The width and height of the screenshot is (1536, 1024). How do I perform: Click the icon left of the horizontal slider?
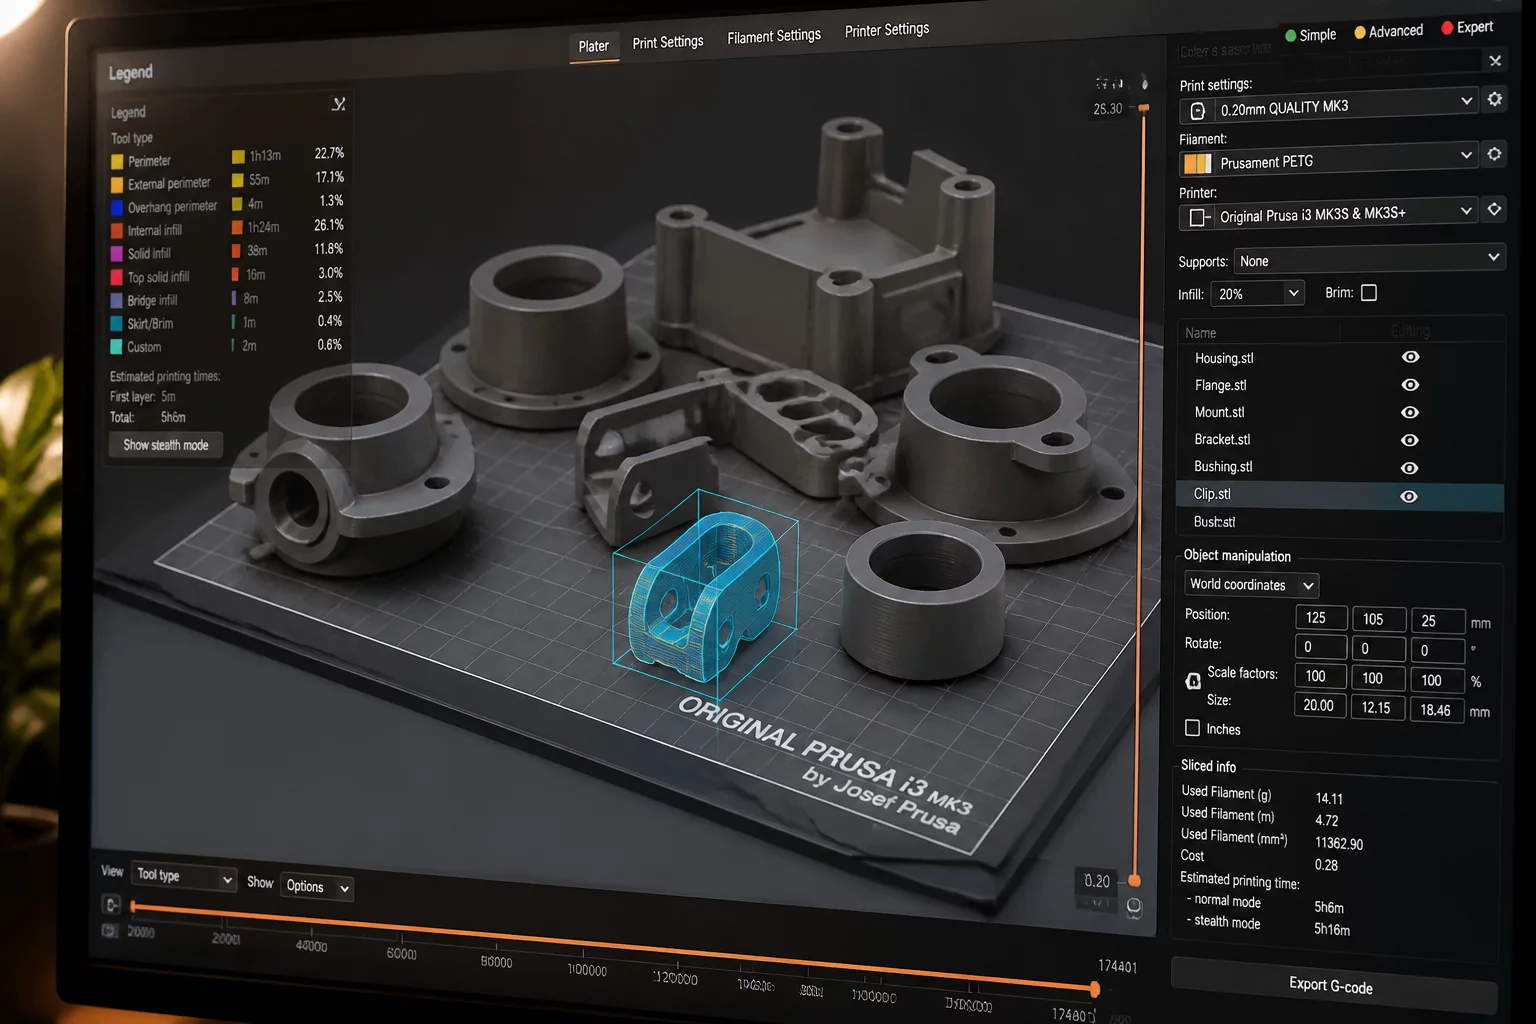point(111,905)
